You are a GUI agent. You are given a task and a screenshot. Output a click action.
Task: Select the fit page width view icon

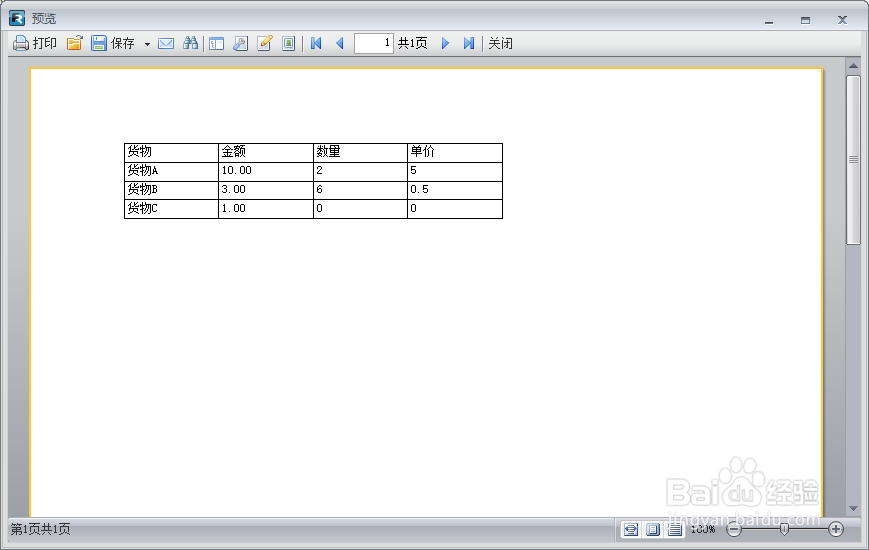[631, 529]
